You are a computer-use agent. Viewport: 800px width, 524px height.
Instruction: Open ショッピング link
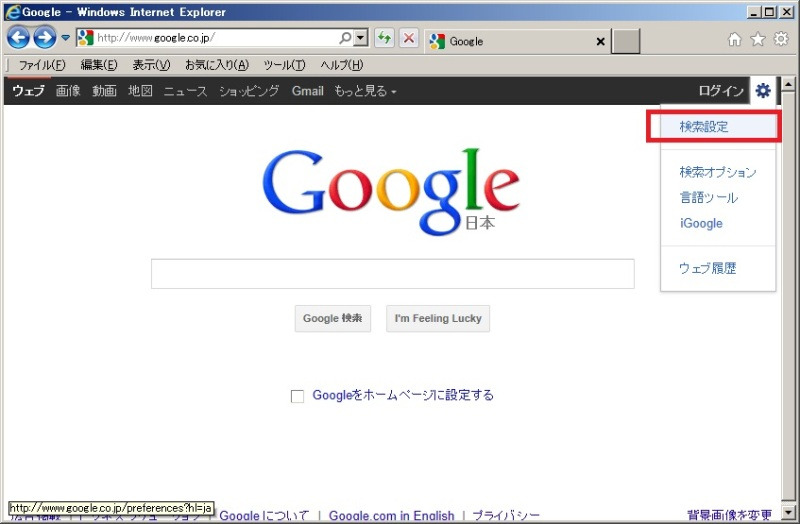click(249, 91)
